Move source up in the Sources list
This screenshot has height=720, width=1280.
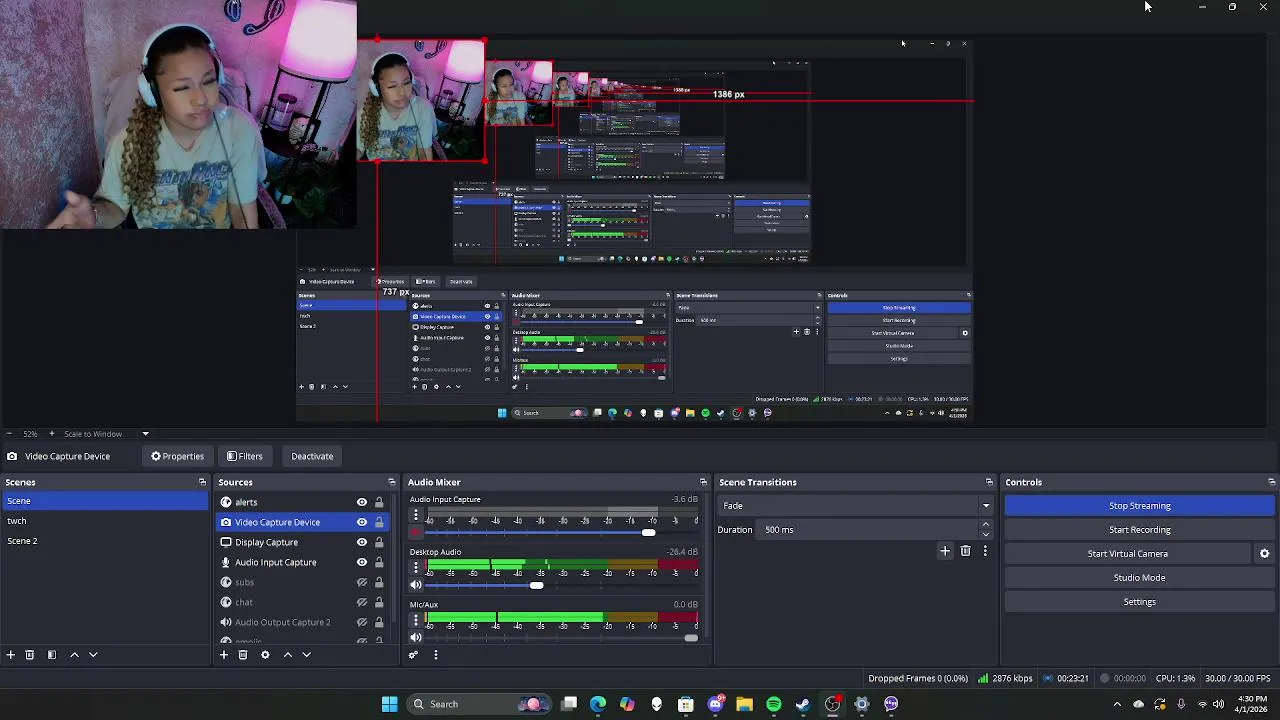pos(288,655)
